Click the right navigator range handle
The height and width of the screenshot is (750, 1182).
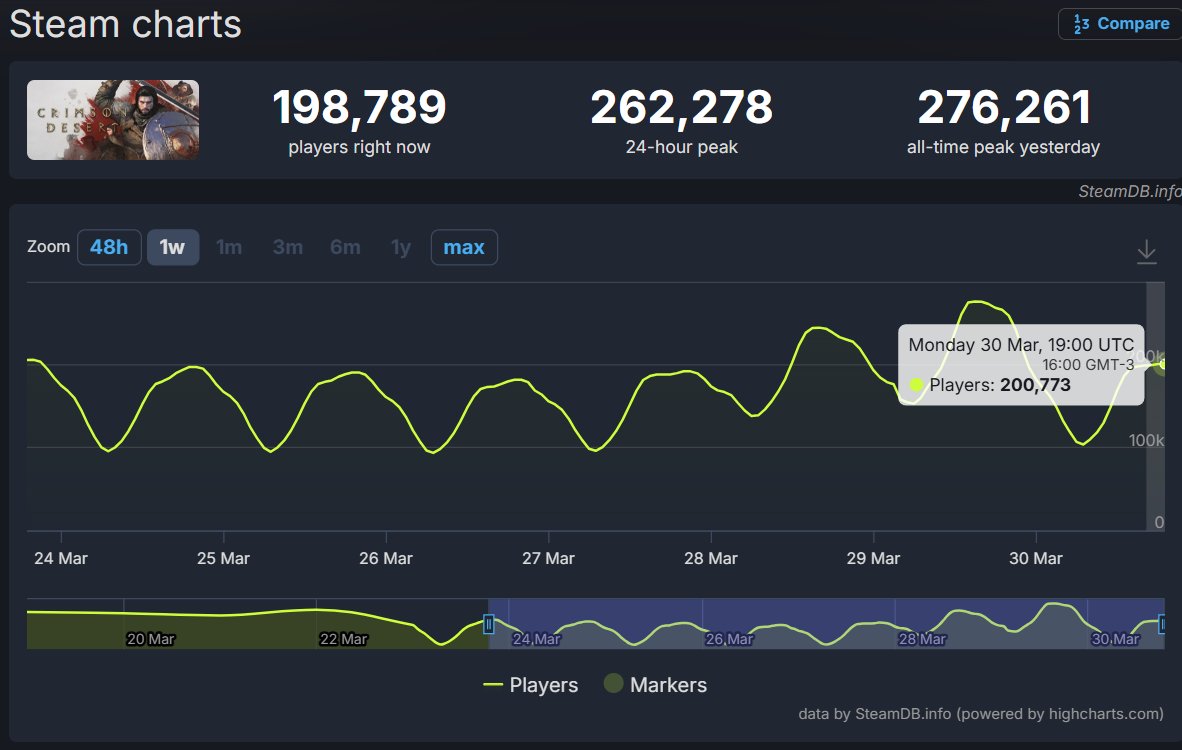[x=1162, y=624]
